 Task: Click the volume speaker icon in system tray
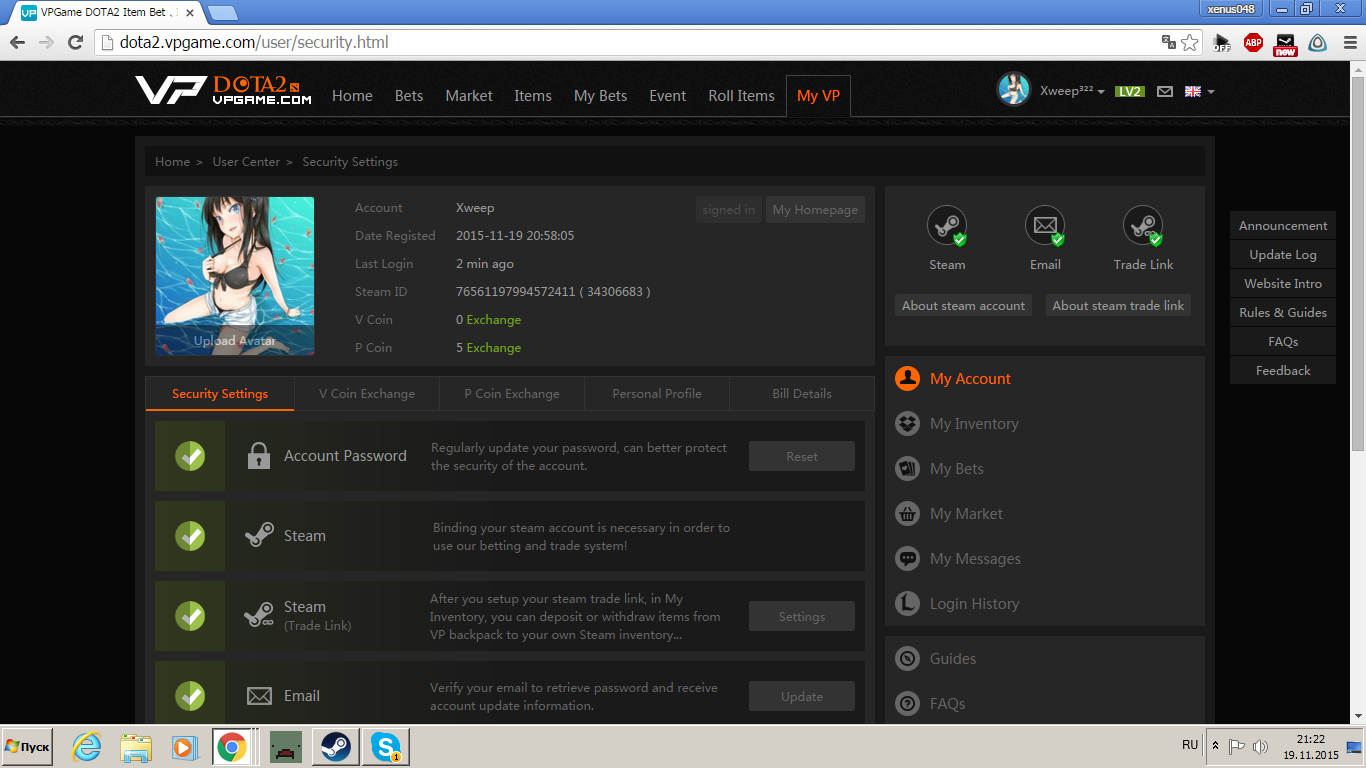pyautogui.click(x=1260, y=746)
